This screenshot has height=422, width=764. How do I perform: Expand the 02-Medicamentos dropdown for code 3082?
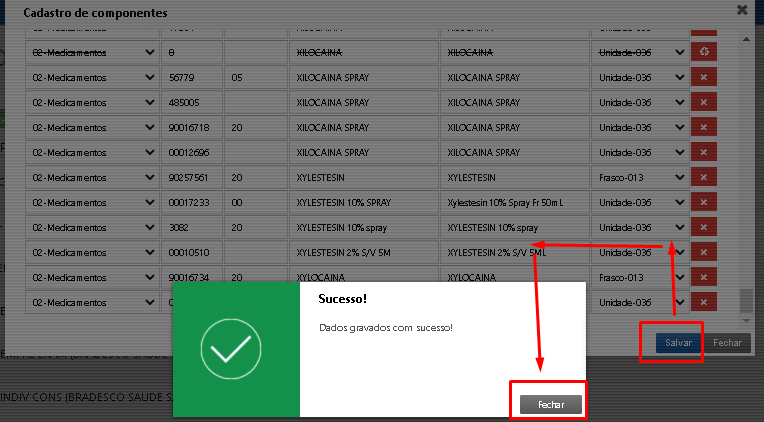[x=92, y=228]
